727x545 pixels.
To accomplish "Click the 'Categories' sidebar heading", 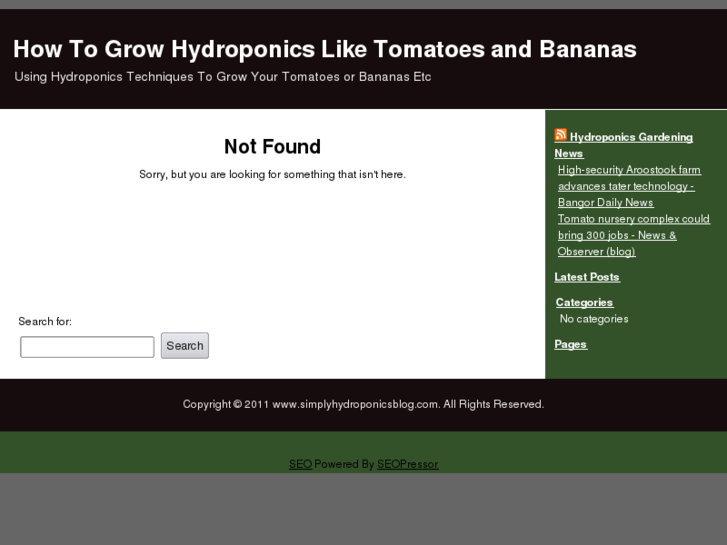I will (x=584, y=302).
